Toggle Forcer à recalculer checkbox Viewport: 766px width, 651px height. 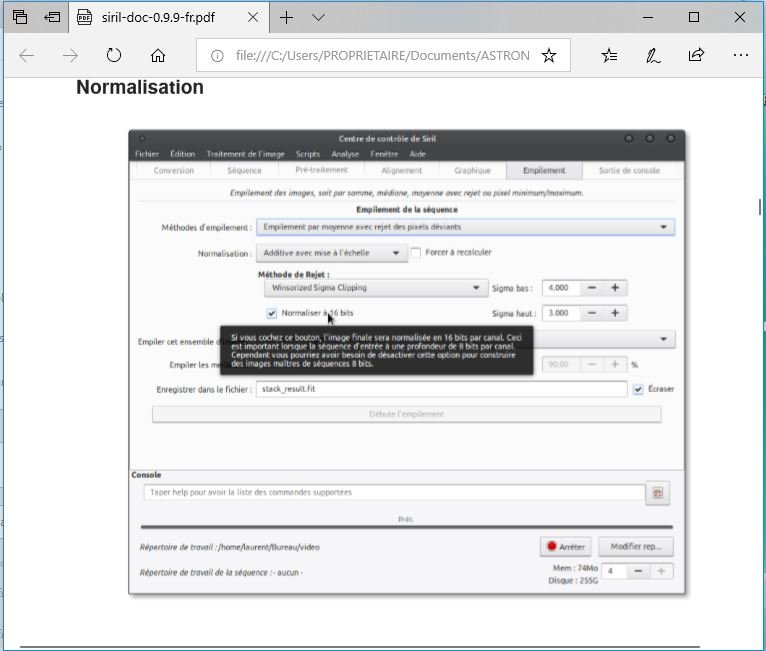click(x=416, y=252)
